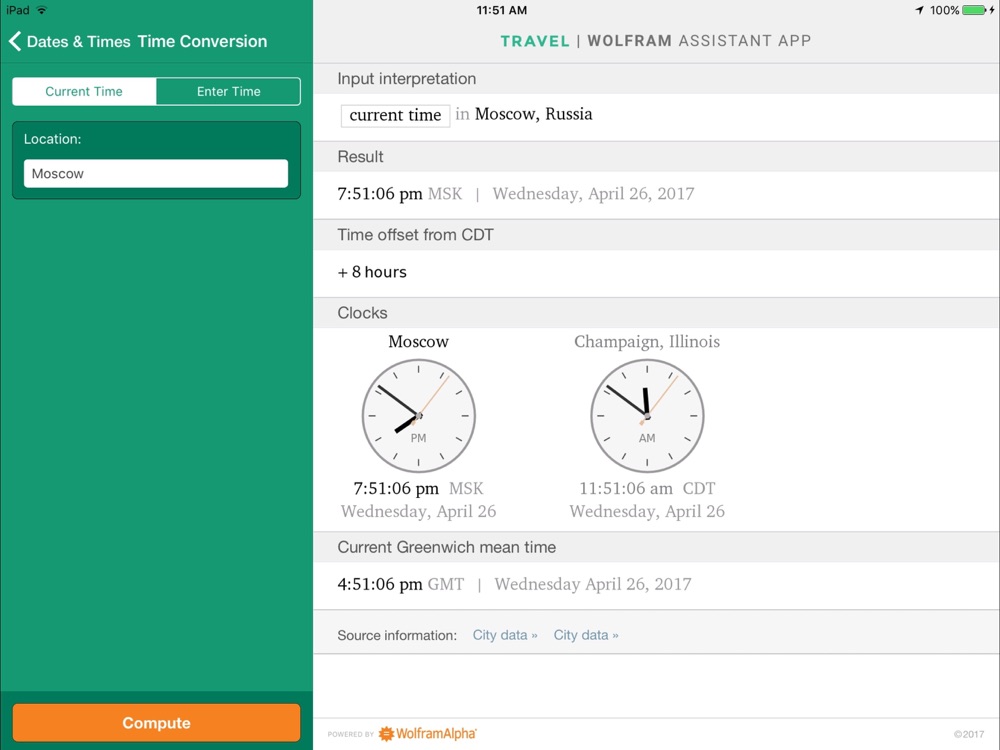Image resolution: width=1000 pixels, height=750 pixels.
Task: Open the first City data source link
Action: tap(505, 635)
